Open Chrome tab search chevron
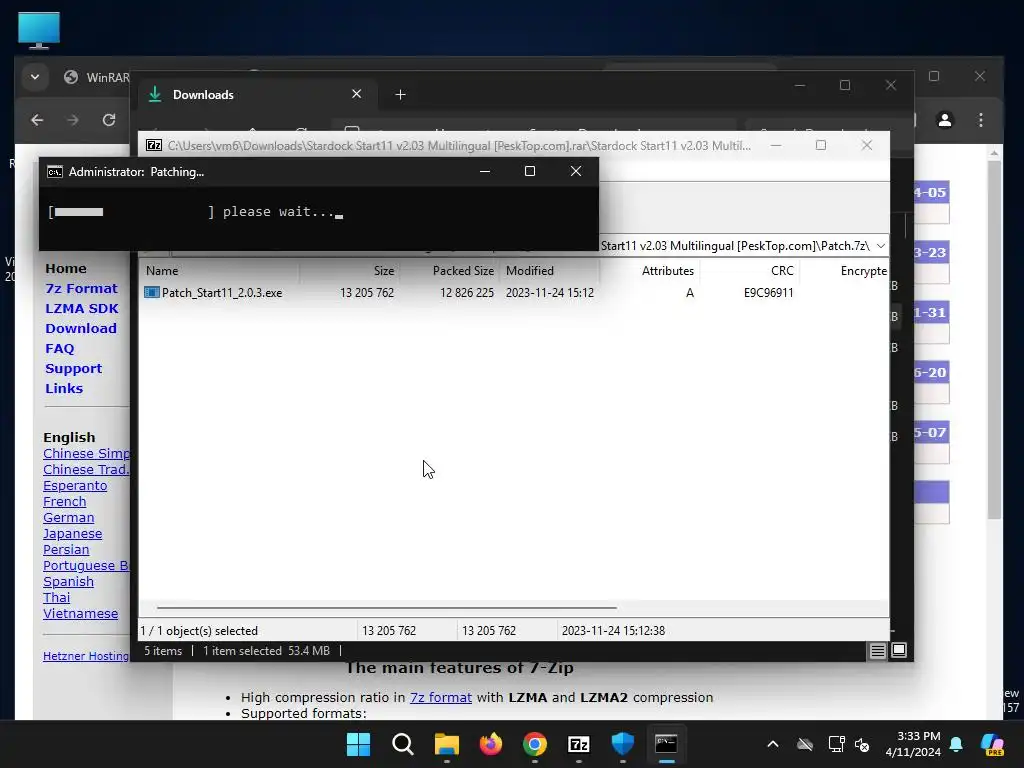The width and height of the screenshot is (1024, 768). tap(35, 77)
